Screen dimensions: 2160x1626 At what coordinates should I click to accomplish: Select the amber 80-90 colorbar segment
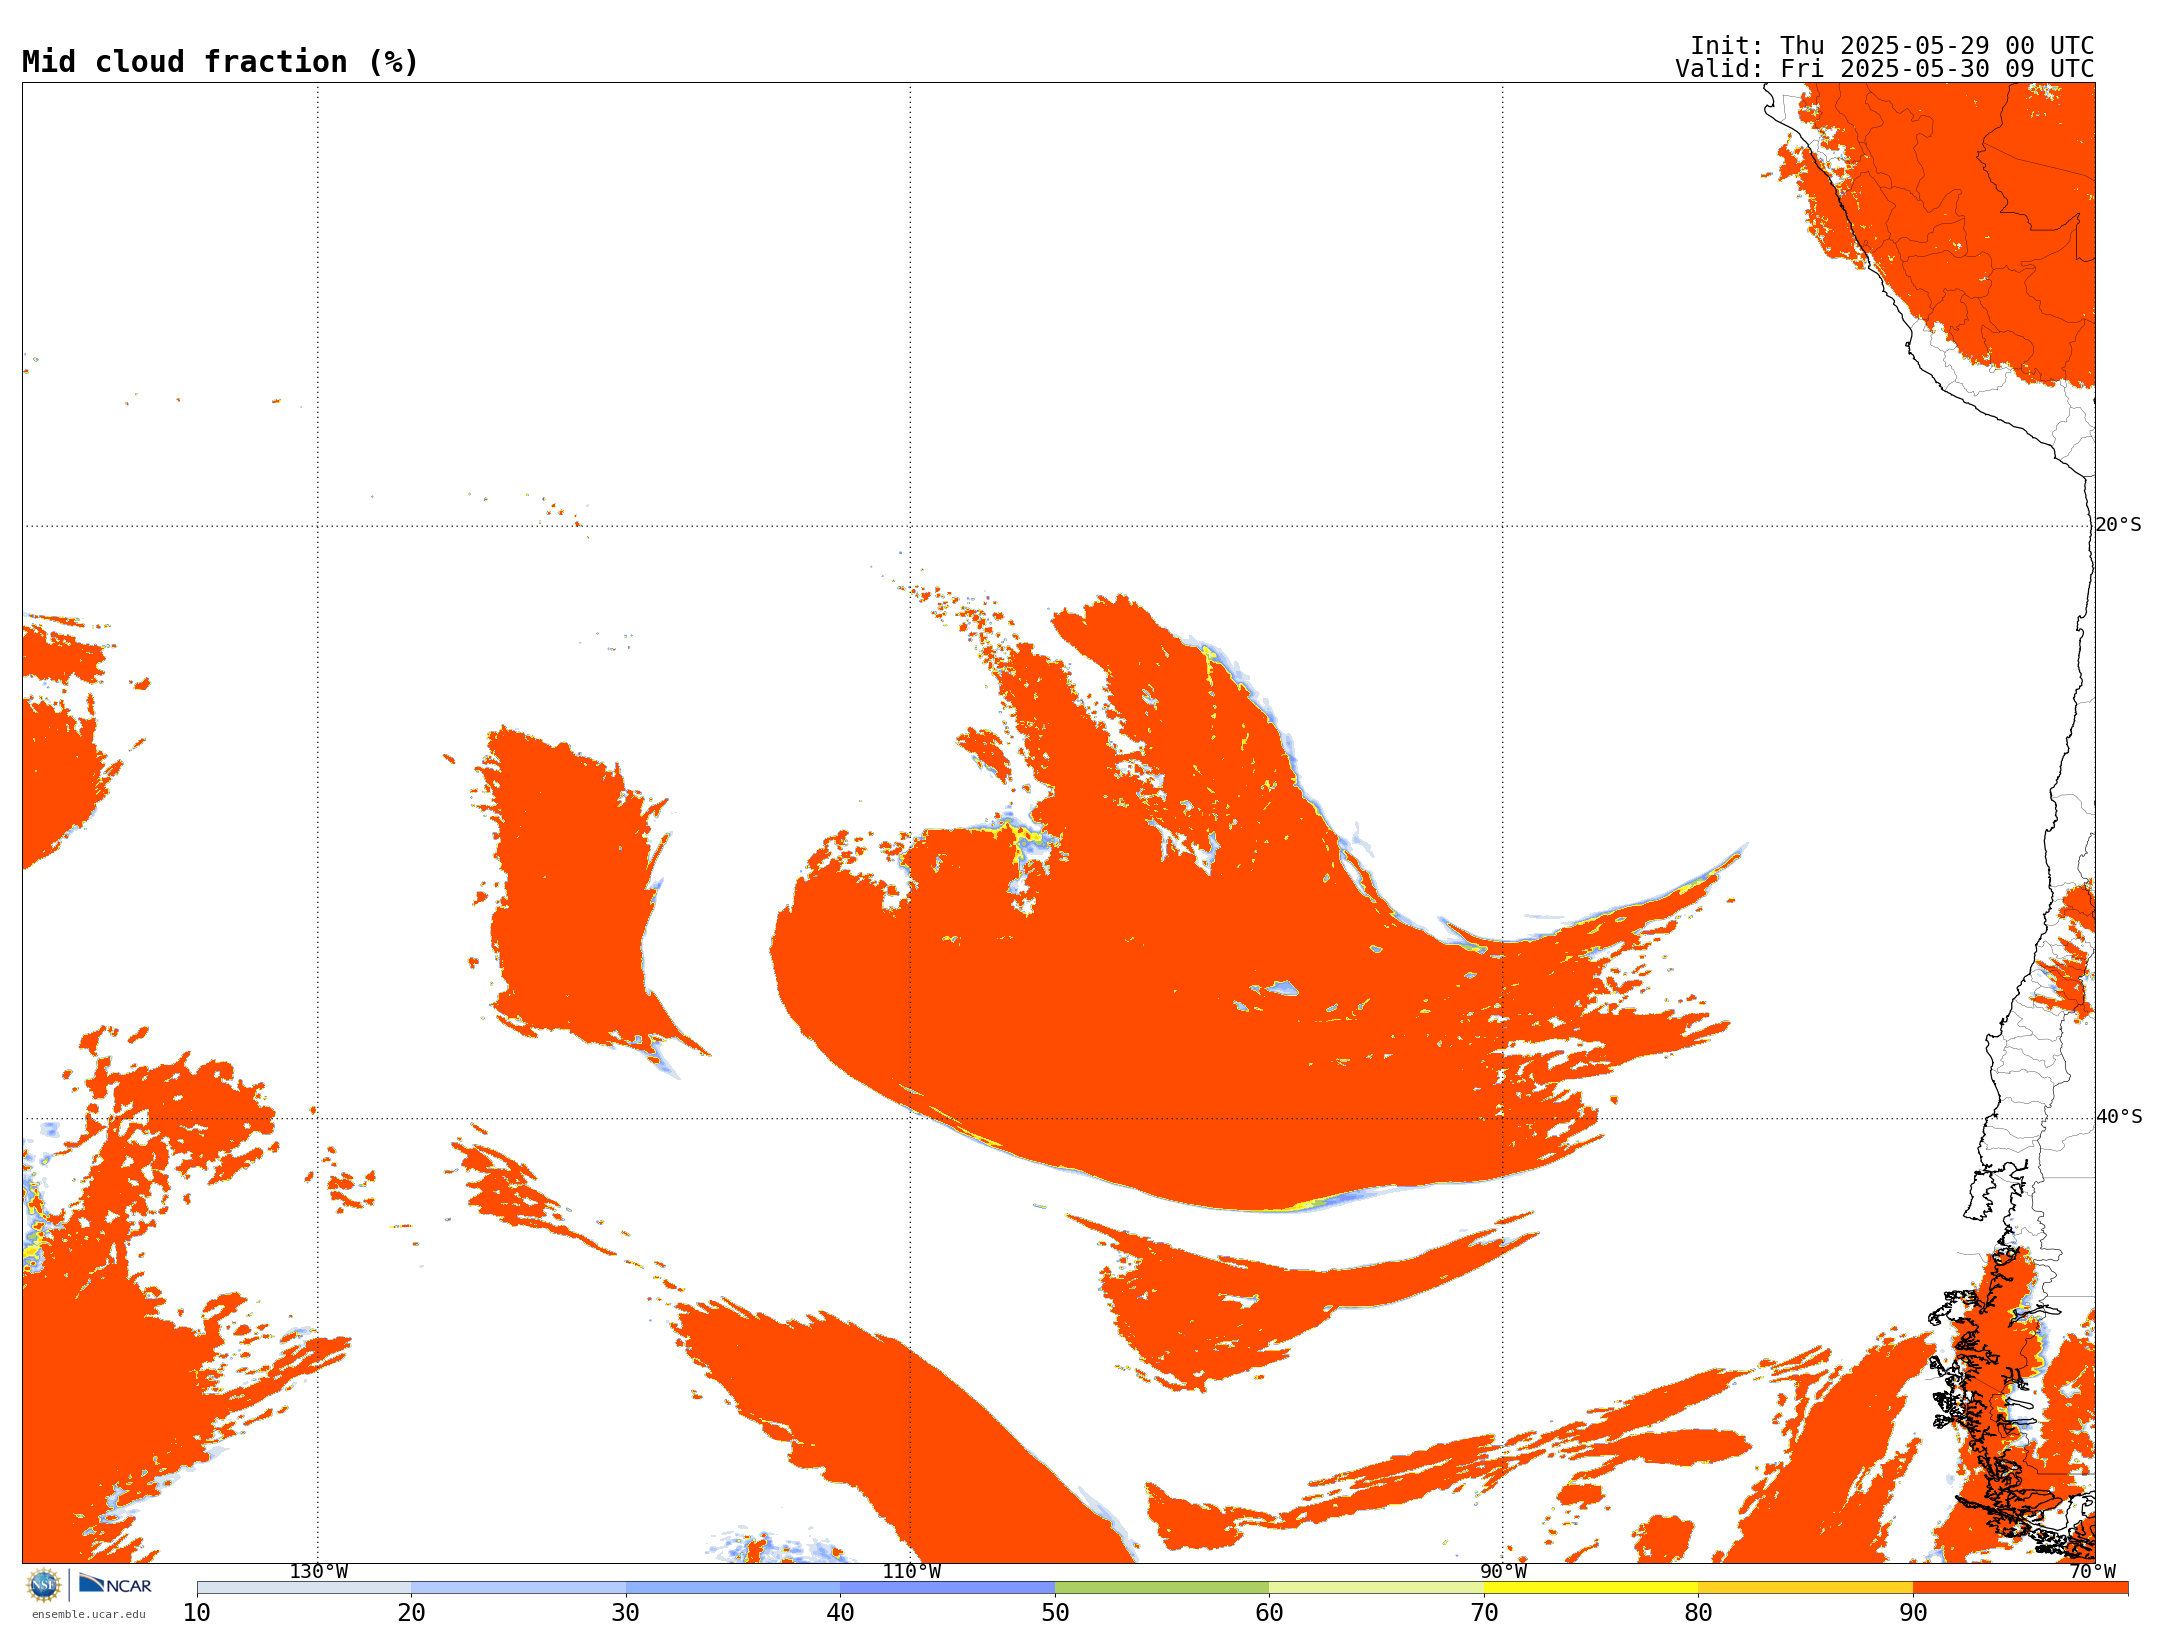point(1805,1588)
